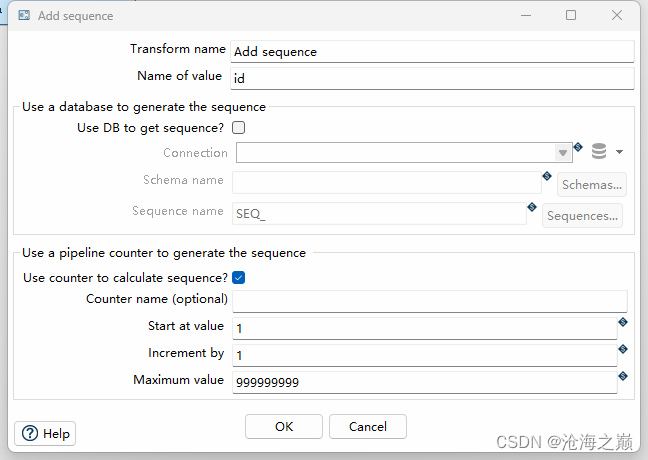Viewport: 648px width, 460px height.
Task: Focus the Transform name text field
Action: coord(432,52)
